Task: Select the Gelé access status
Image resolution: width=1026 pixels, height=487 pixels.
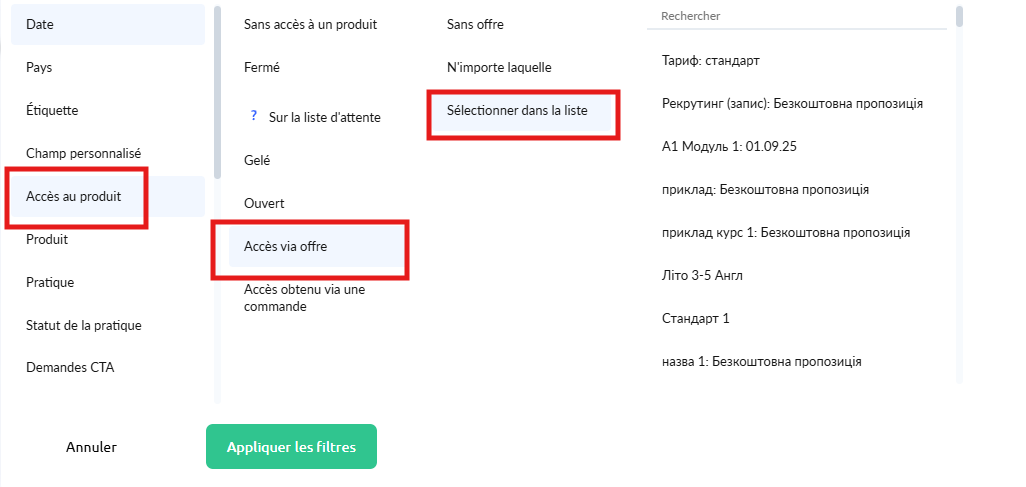Action: [x=258, y=160]
